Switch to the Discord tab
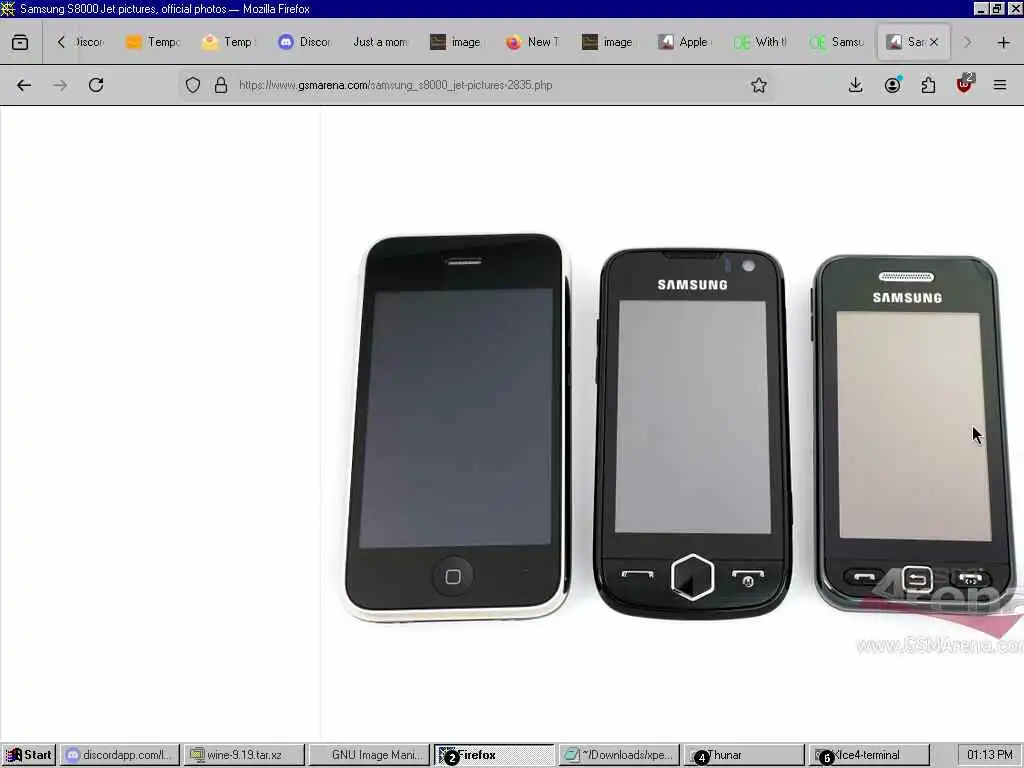 pos(304,42)
